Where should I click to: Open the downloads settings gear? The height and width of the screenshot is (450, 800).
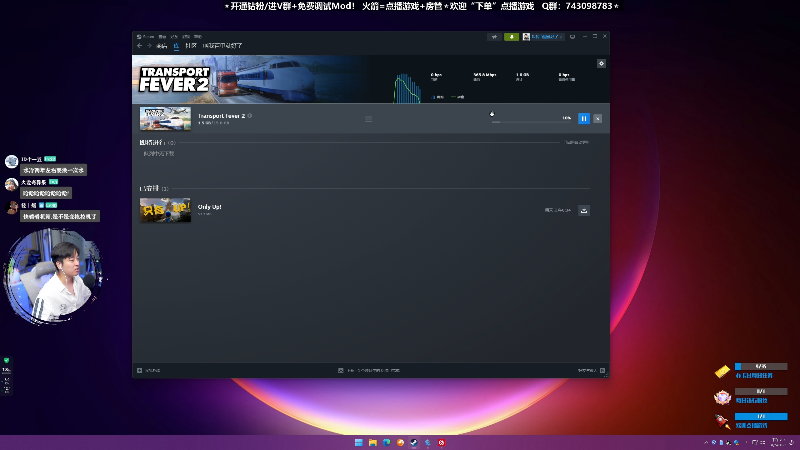pos(601,63)
